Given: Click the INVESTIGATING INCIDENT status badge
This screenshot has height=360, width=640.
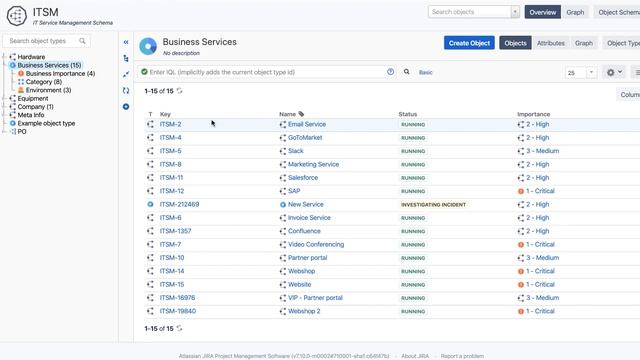Looking at the screenshot, I should [433, 204].
